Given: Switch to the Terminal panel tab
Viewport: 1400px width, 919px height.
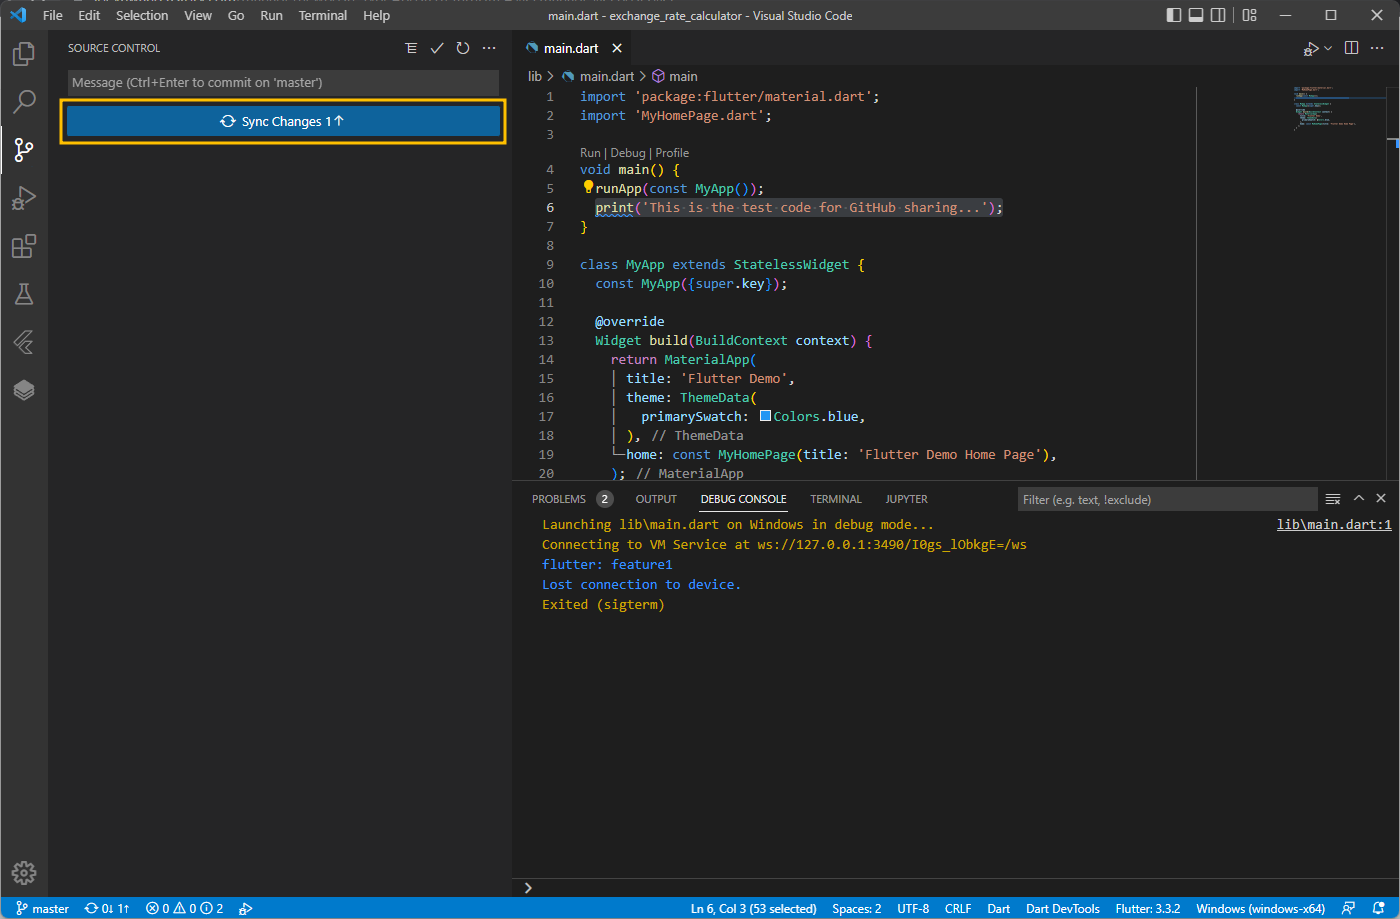Looking at the screenshot, I should (x=836, y=499).
